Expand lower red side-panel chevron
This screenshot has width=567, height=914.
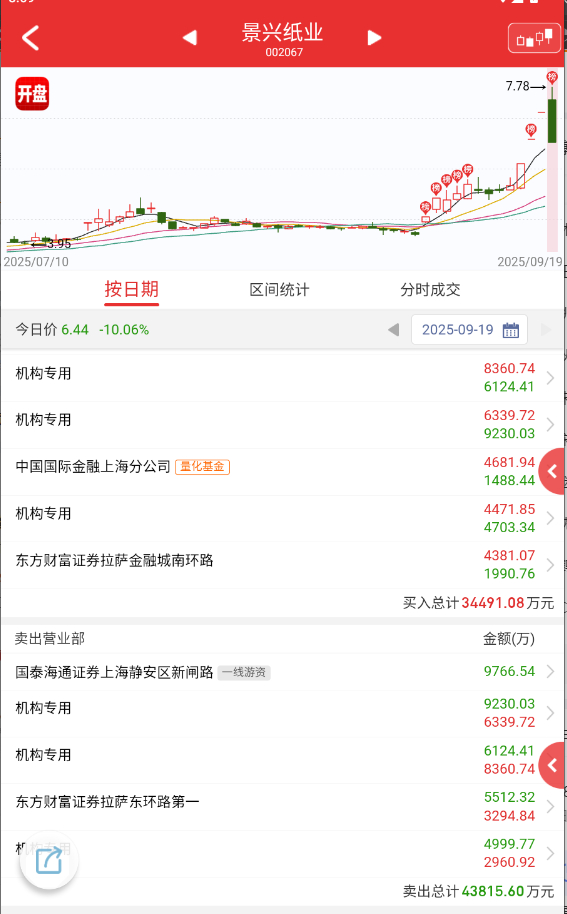[x=552, y=765]
